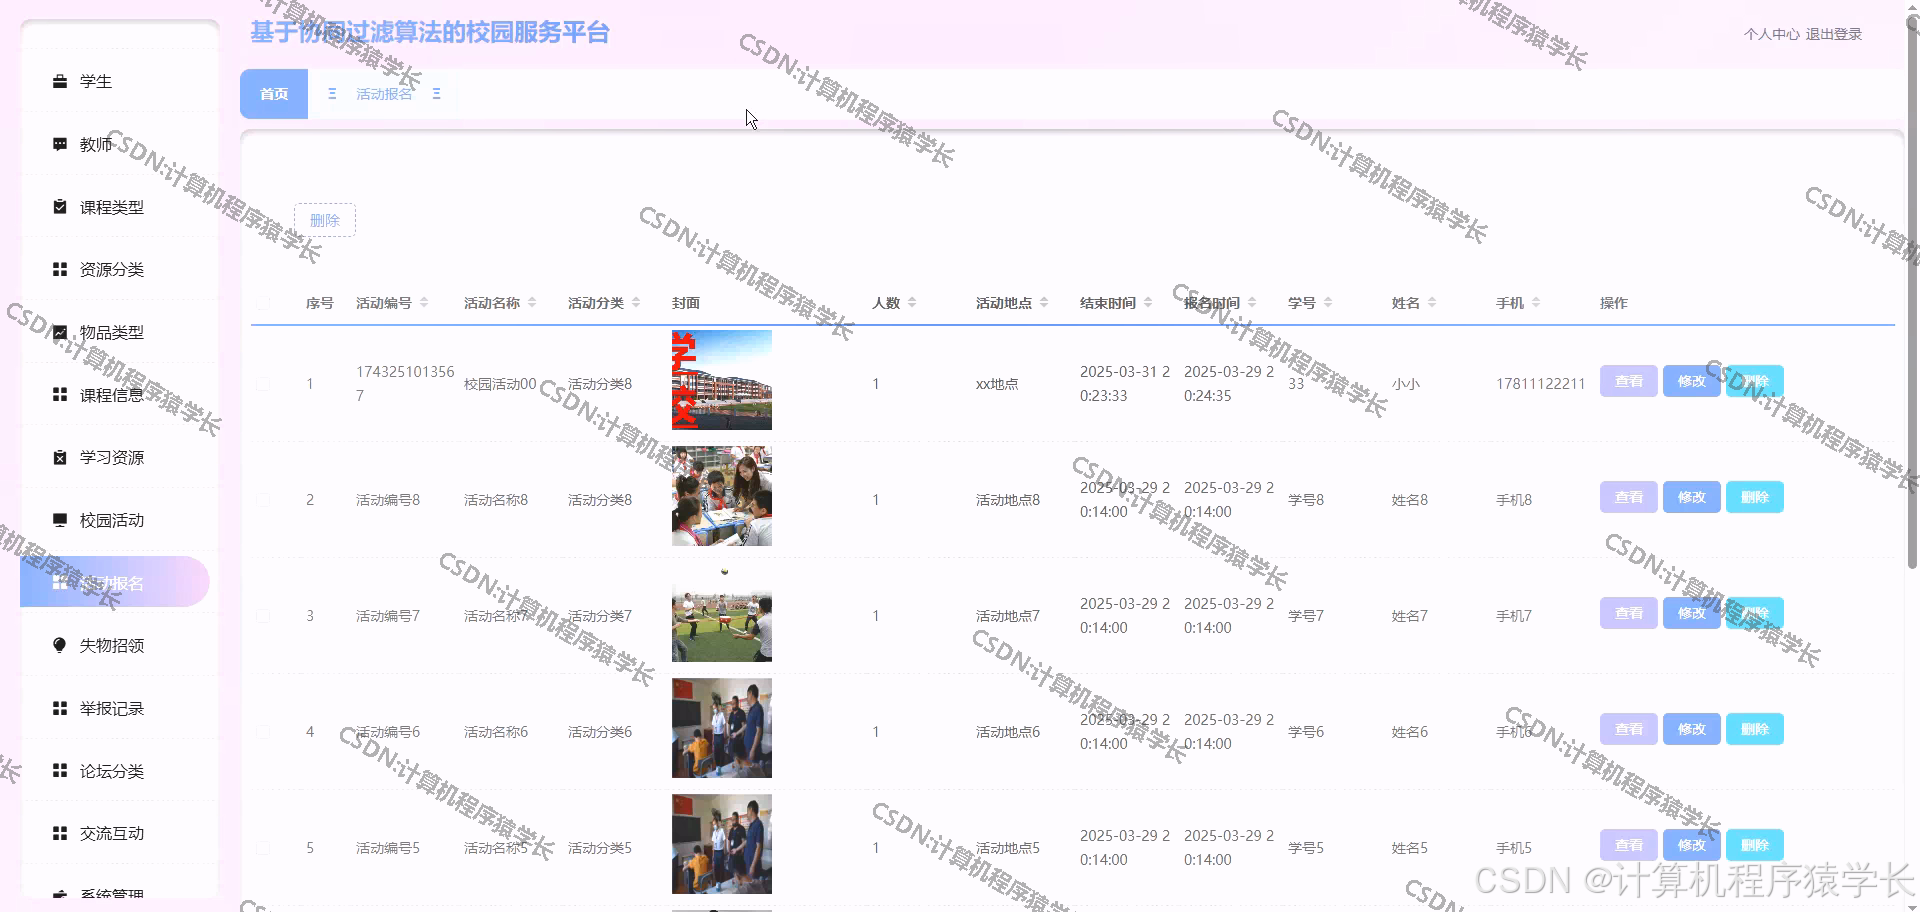Image resolution: width=1920 pixels, height=912 pixels.
Task: Sort the table by 活动编号 arrows
Action: pos(424,302)
